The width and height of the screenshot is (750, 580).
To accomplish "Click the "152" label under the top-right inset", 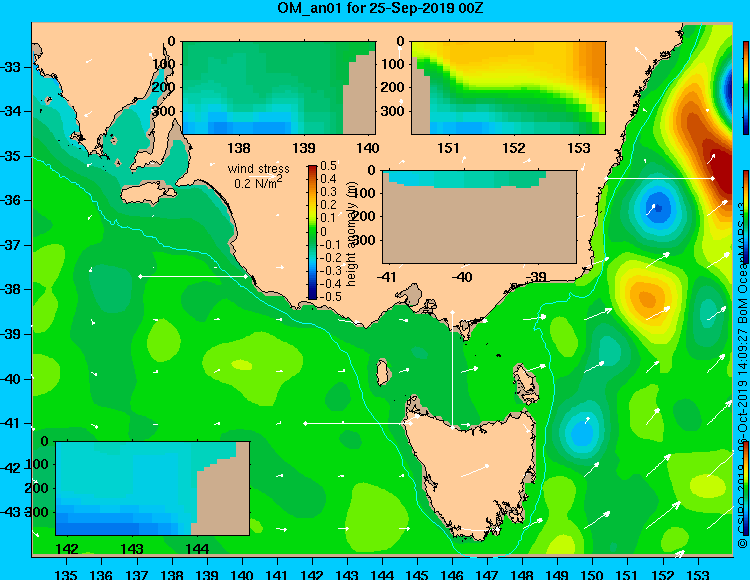I will [514, 148].
